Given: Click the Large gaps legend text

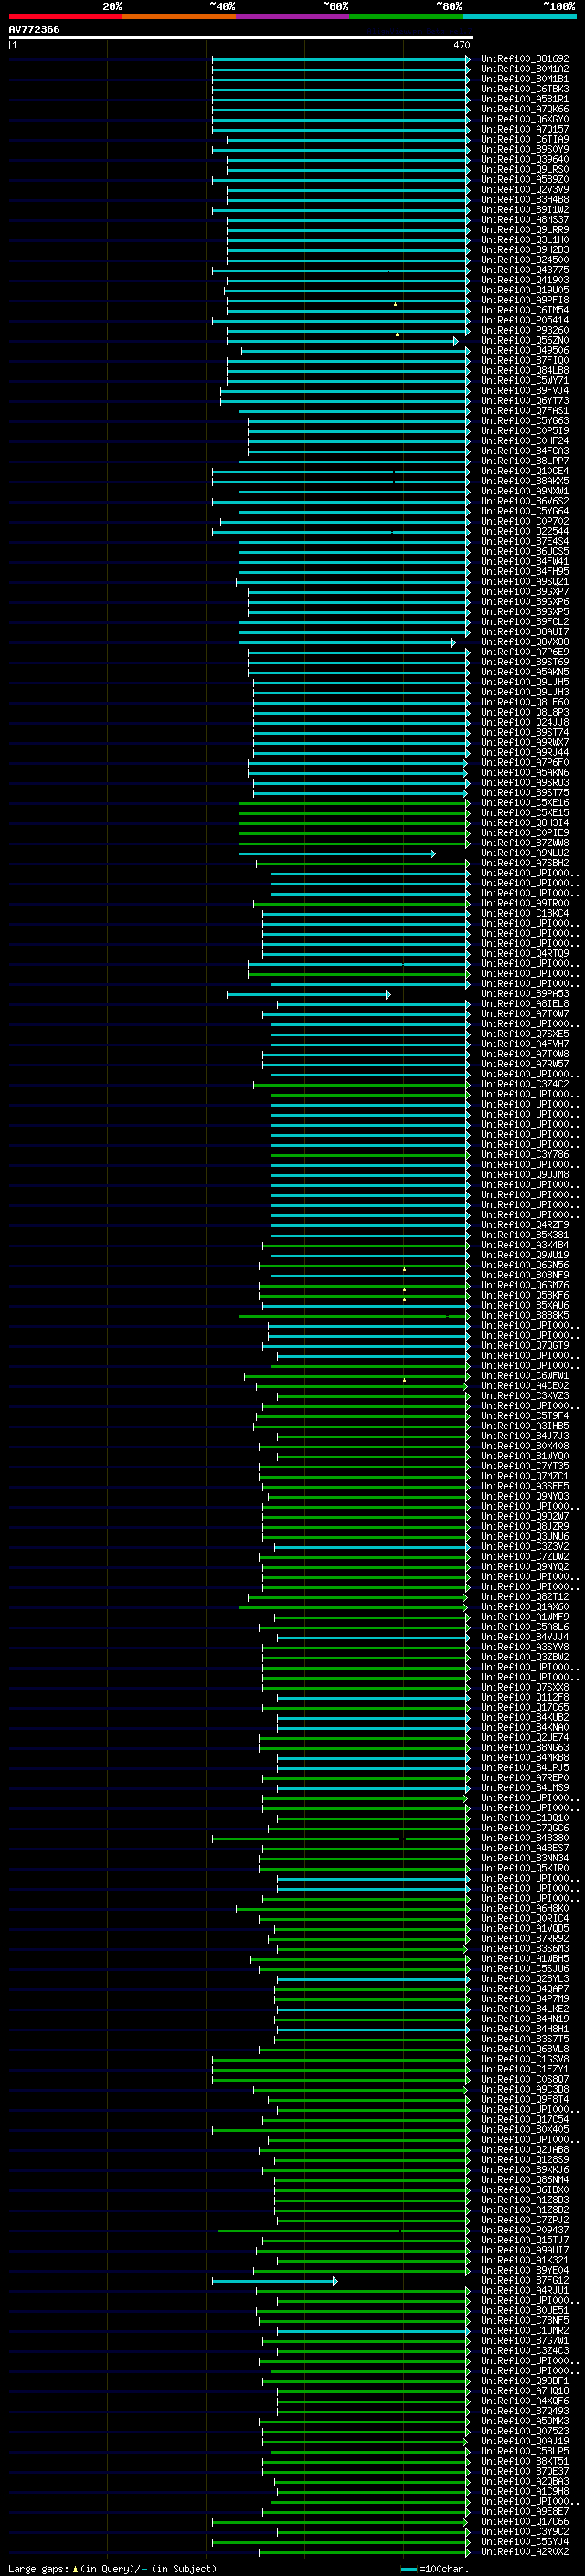Looking at the screenshot, I should point(112,2568).
